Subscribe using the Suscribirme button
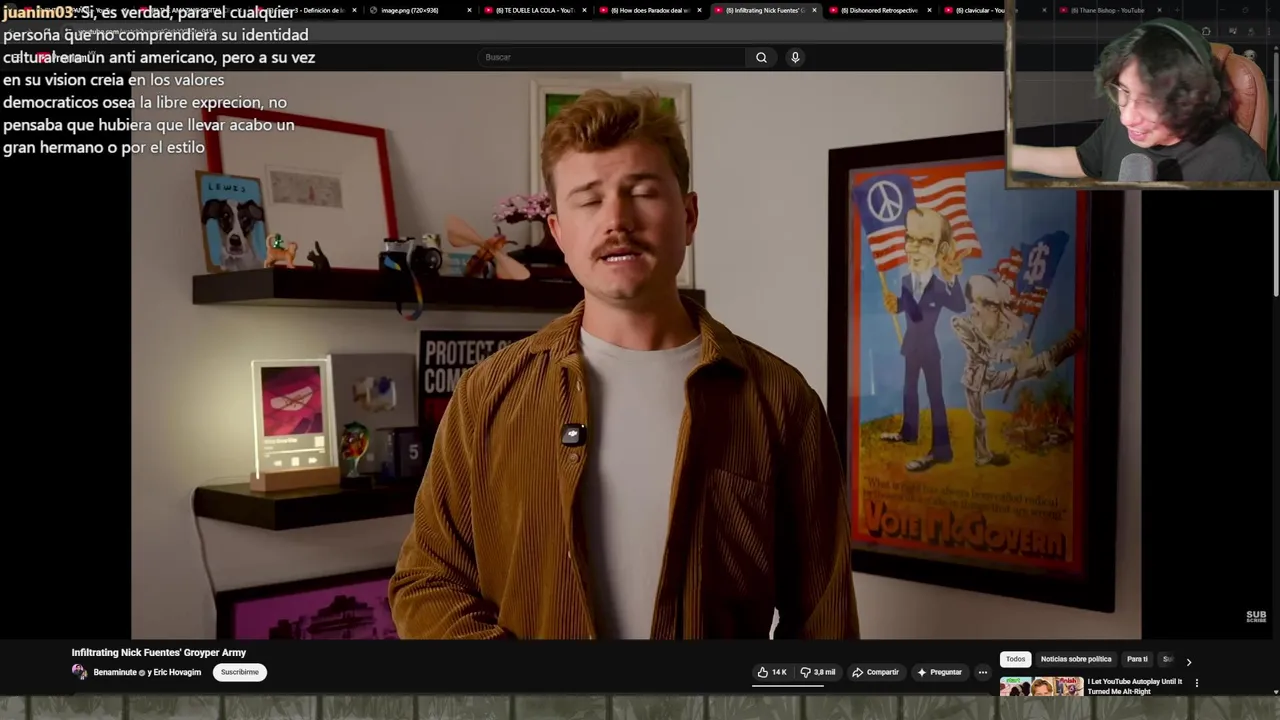 [x=240, y=672]
